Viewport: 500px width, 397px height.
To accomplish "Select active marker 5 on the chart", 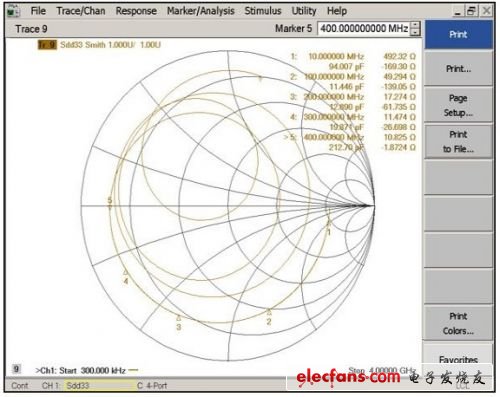I will click(110, 206).
